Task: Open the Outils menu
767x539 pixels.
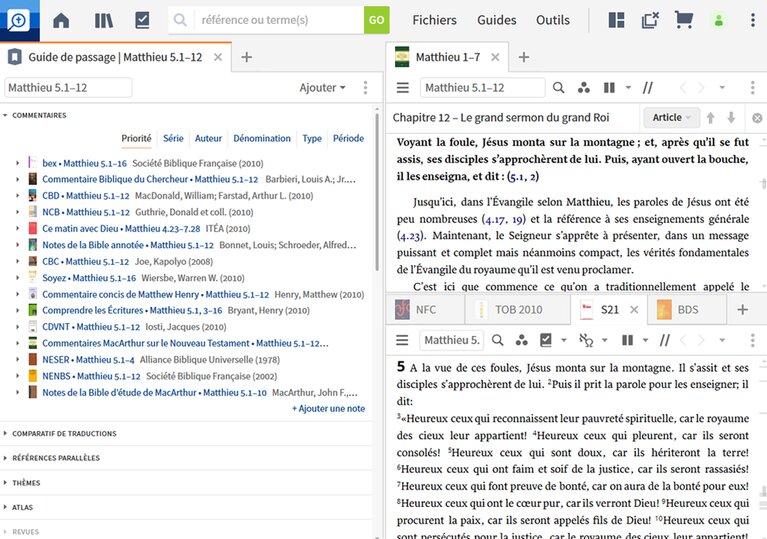Action: (553, 20)
